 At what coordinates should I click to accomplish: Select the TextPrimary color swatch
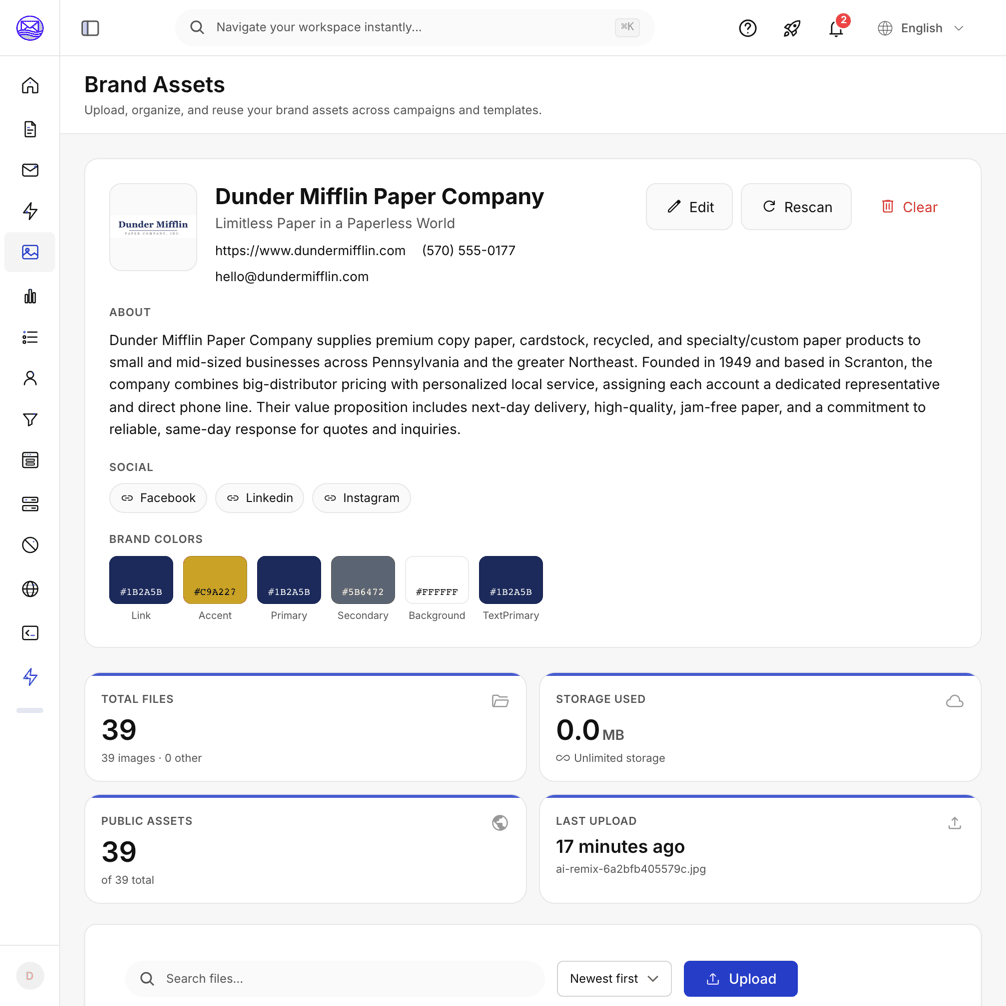coord(511,580)
